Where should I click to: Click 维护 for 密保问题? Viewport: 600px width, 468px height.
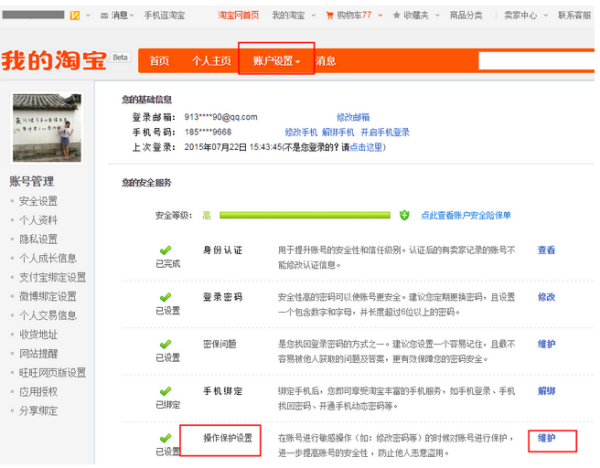tap(546, 344)
